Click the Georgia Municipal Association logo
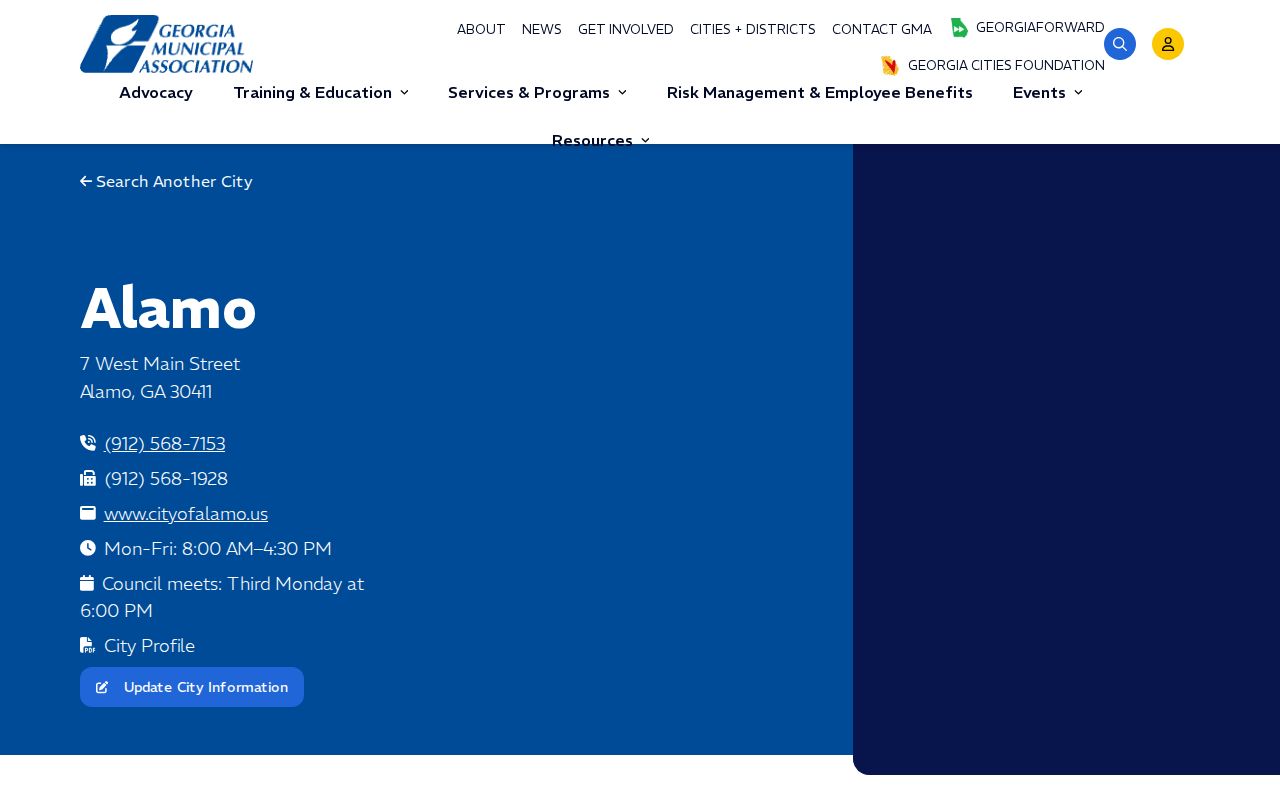The image size is (1280, 800). point(166,44)
